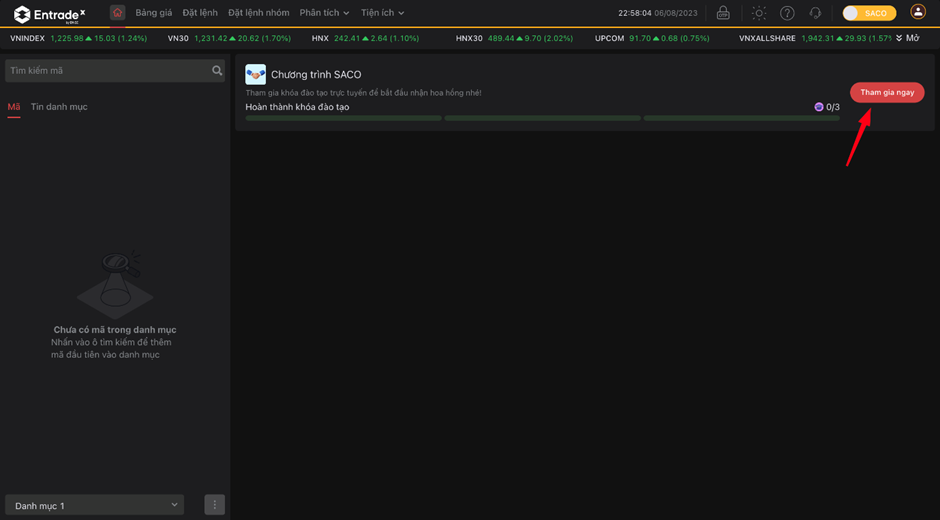Click the Tham gia ngay button
Viewport: 940px width, 520px height.
tap(887, 92)
